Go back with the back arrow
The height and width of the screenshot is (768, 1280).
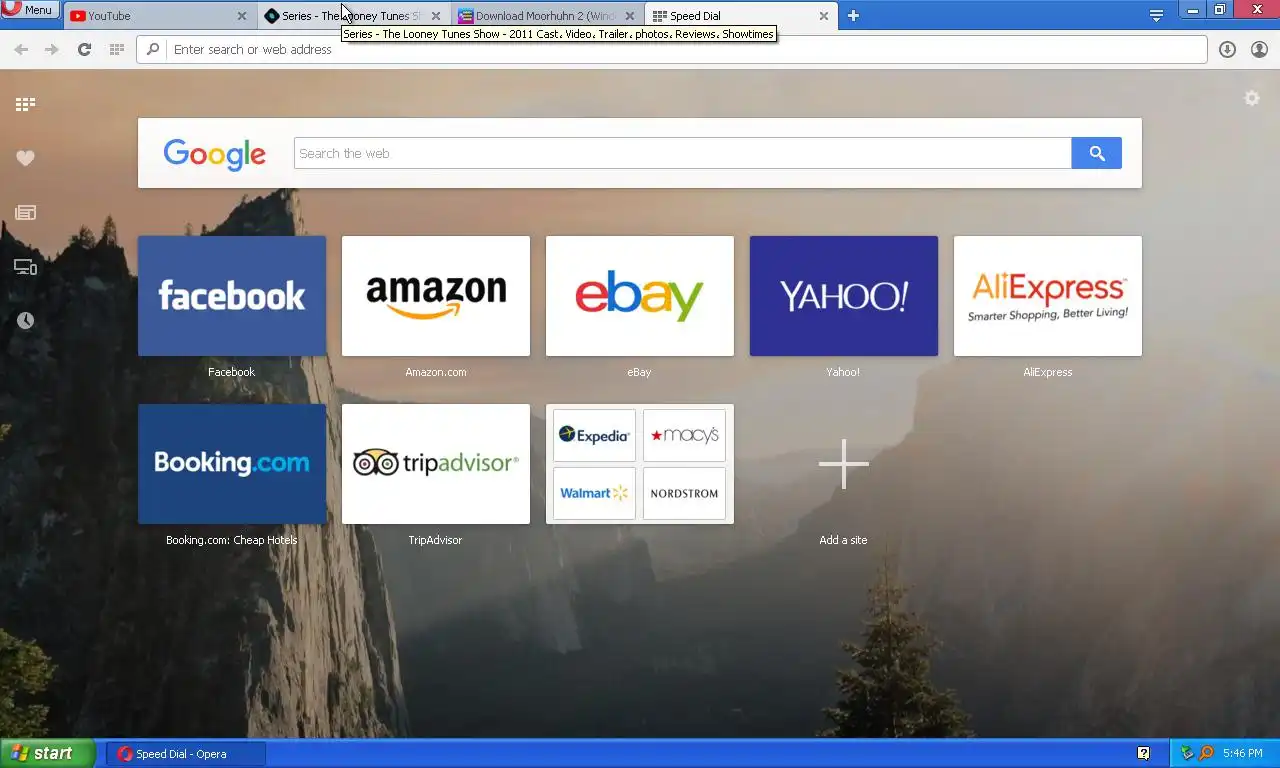(x=21, y=49)
